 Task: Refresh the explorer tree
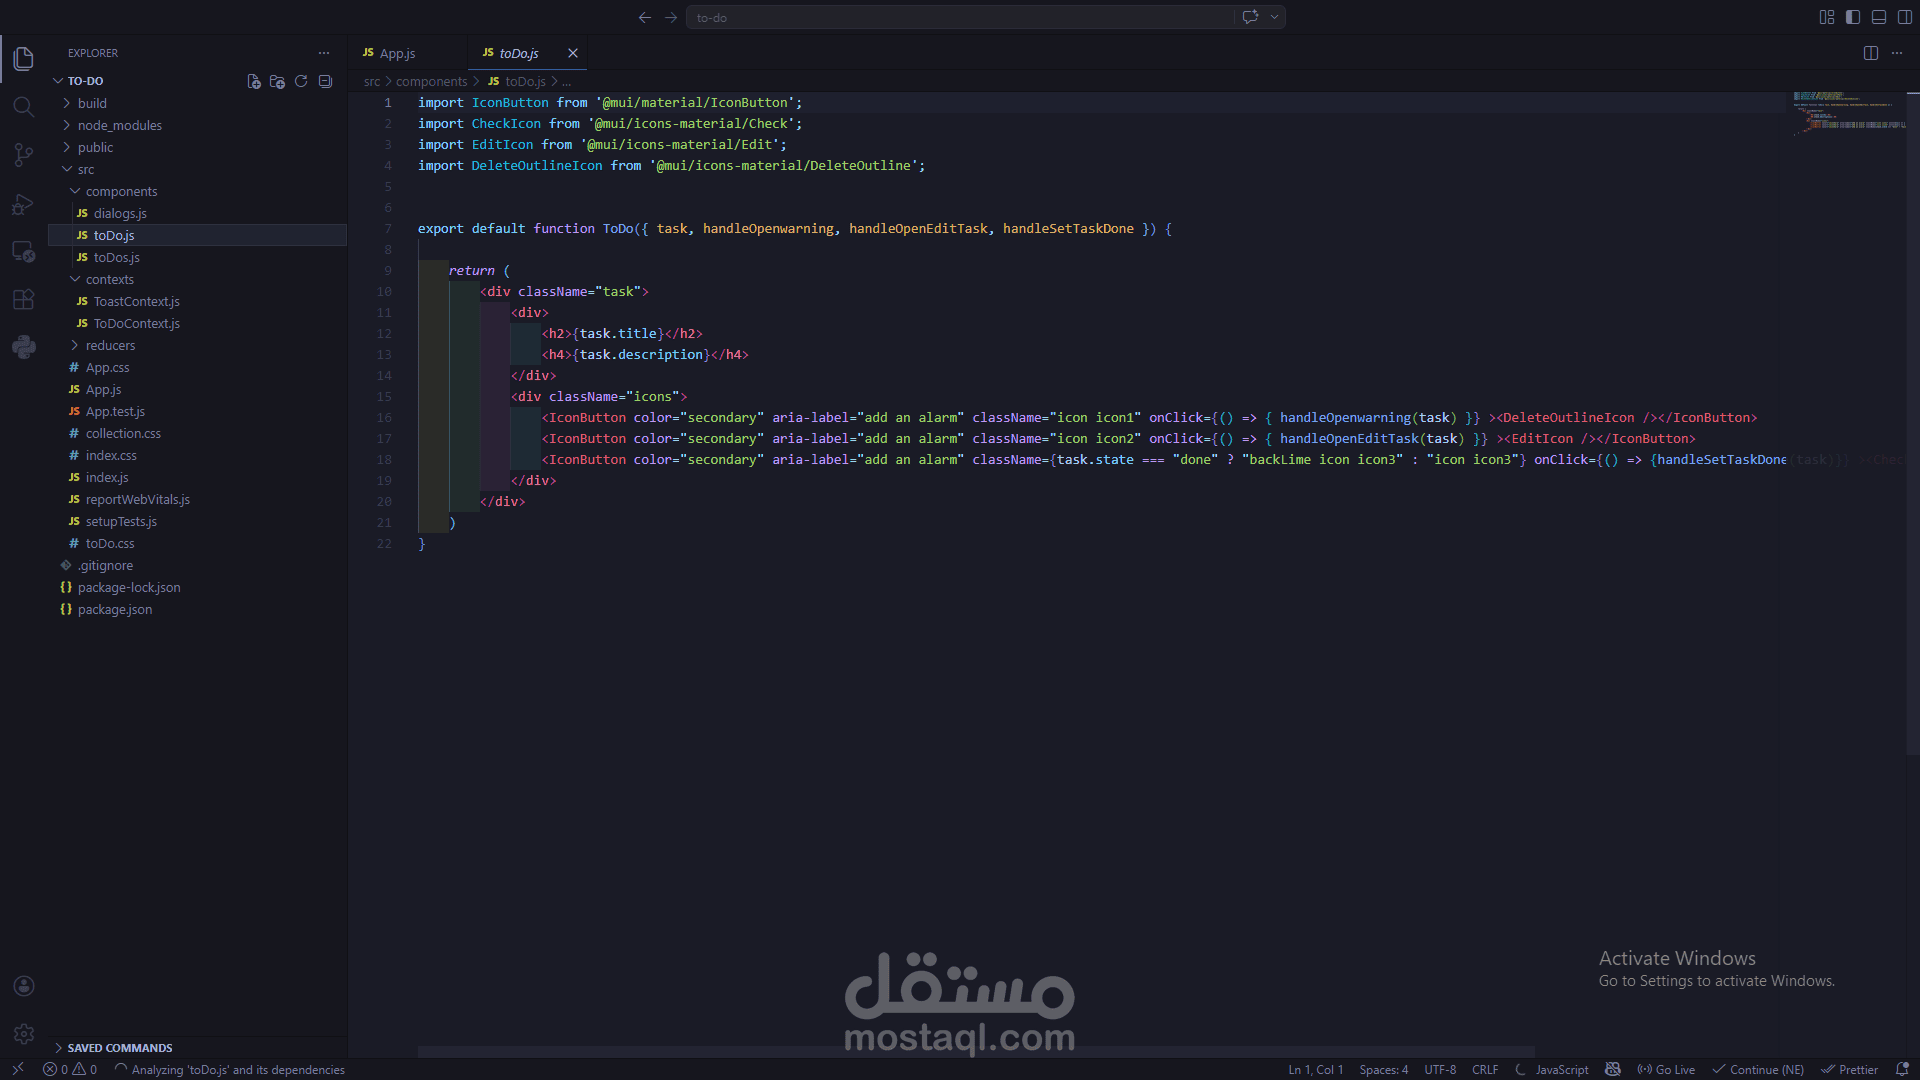point(301,81)
